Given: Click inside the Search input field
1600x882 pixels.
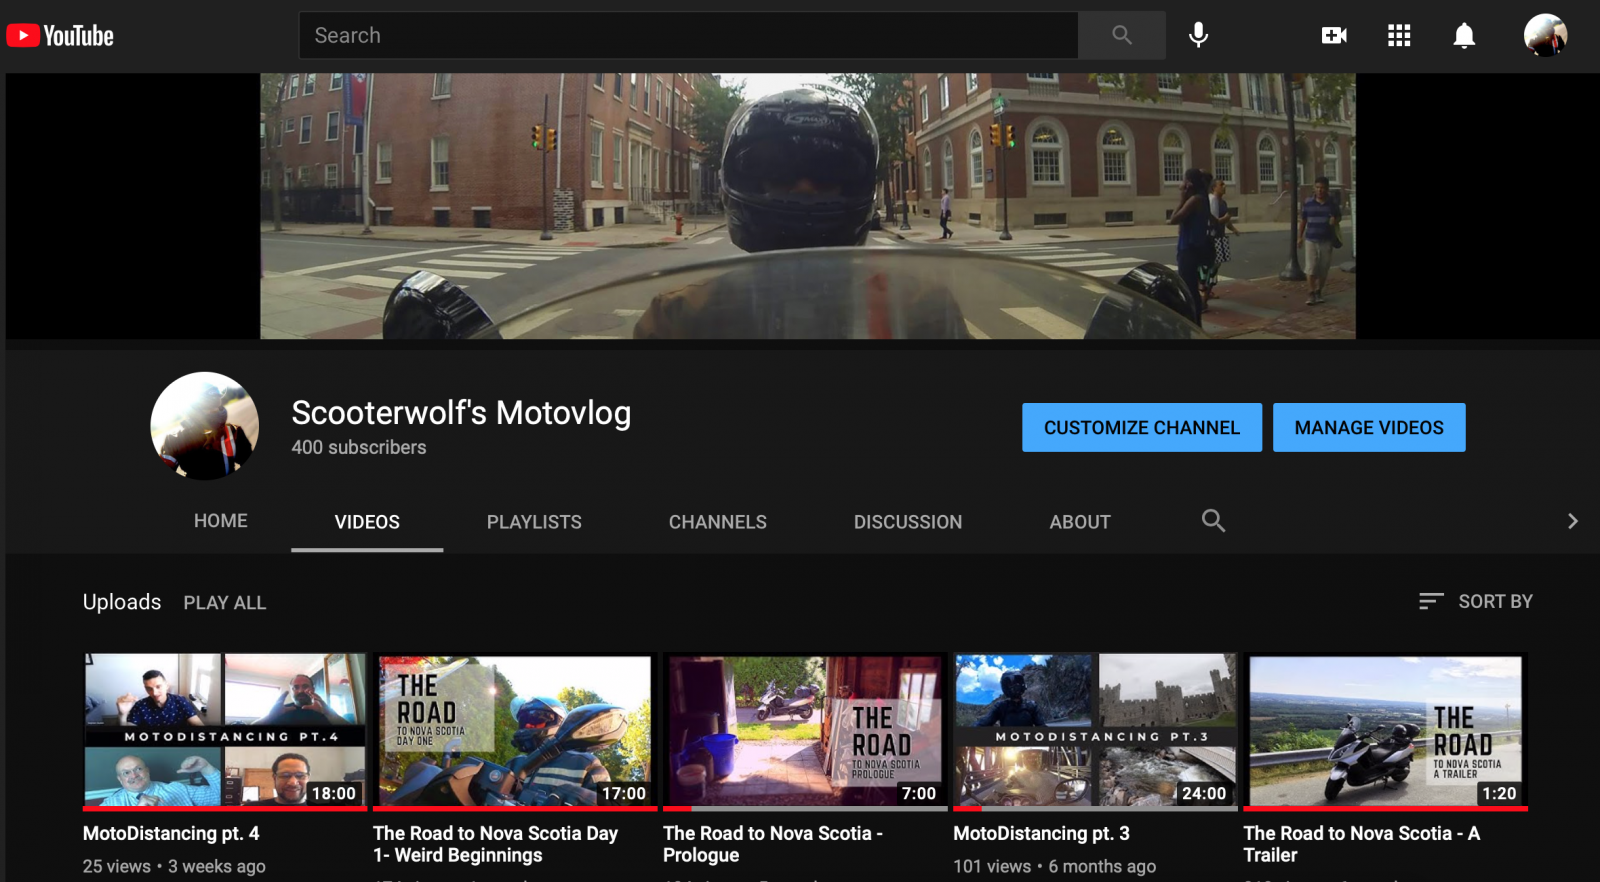Looking at the screenshot, I should point(688,36).
